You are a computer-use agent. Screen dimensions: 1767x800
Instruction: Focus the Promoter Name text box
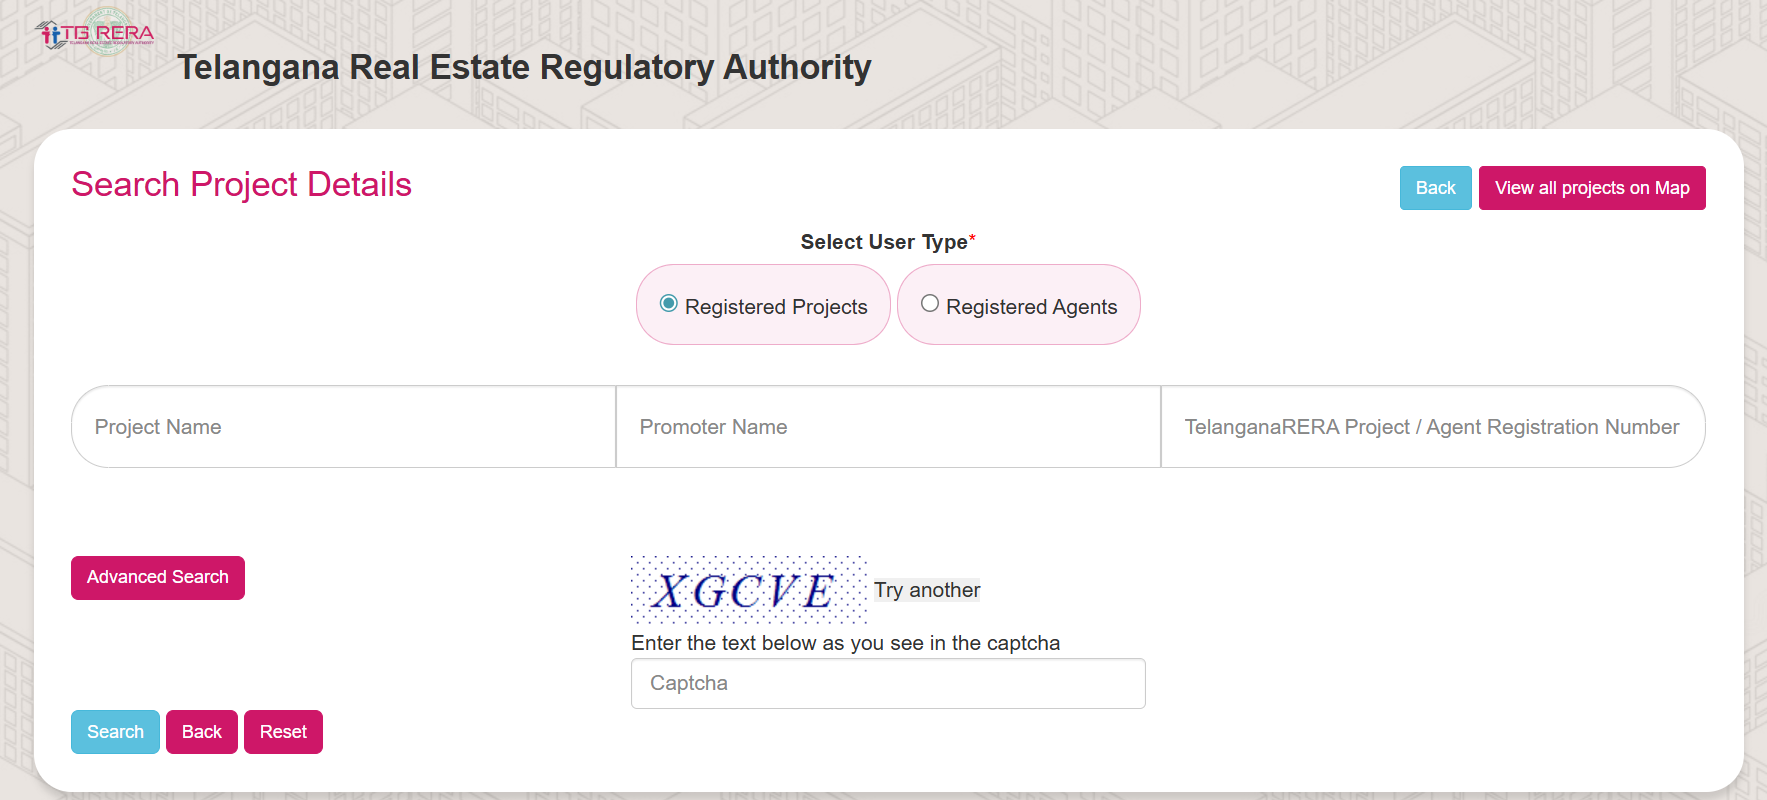[x=888, y=427]
